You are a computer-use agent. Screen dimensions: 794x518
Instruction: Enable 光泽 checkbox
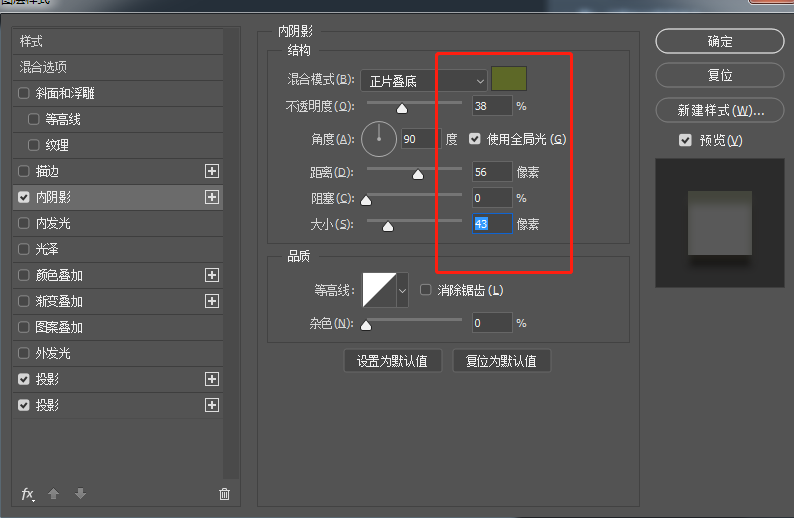pyautogui.click(x=24, y=249)
